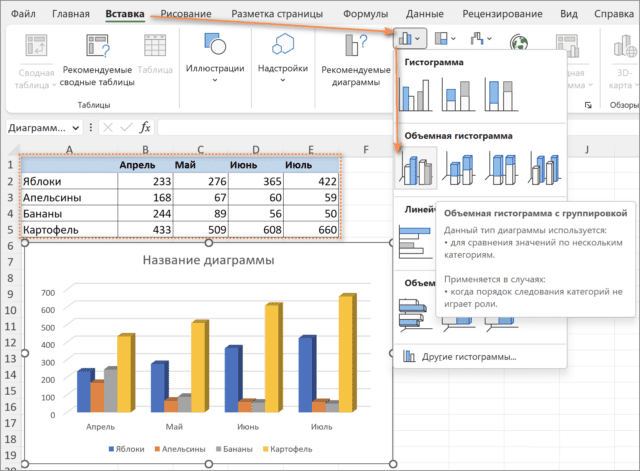Click the Сводная таблица icon
This screenshot has width=640, height=471.
[x=36, y=45]
